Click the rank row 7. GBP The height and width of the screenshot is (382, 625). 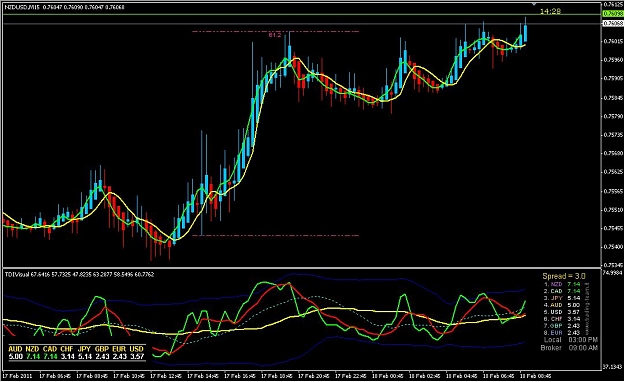562,325
